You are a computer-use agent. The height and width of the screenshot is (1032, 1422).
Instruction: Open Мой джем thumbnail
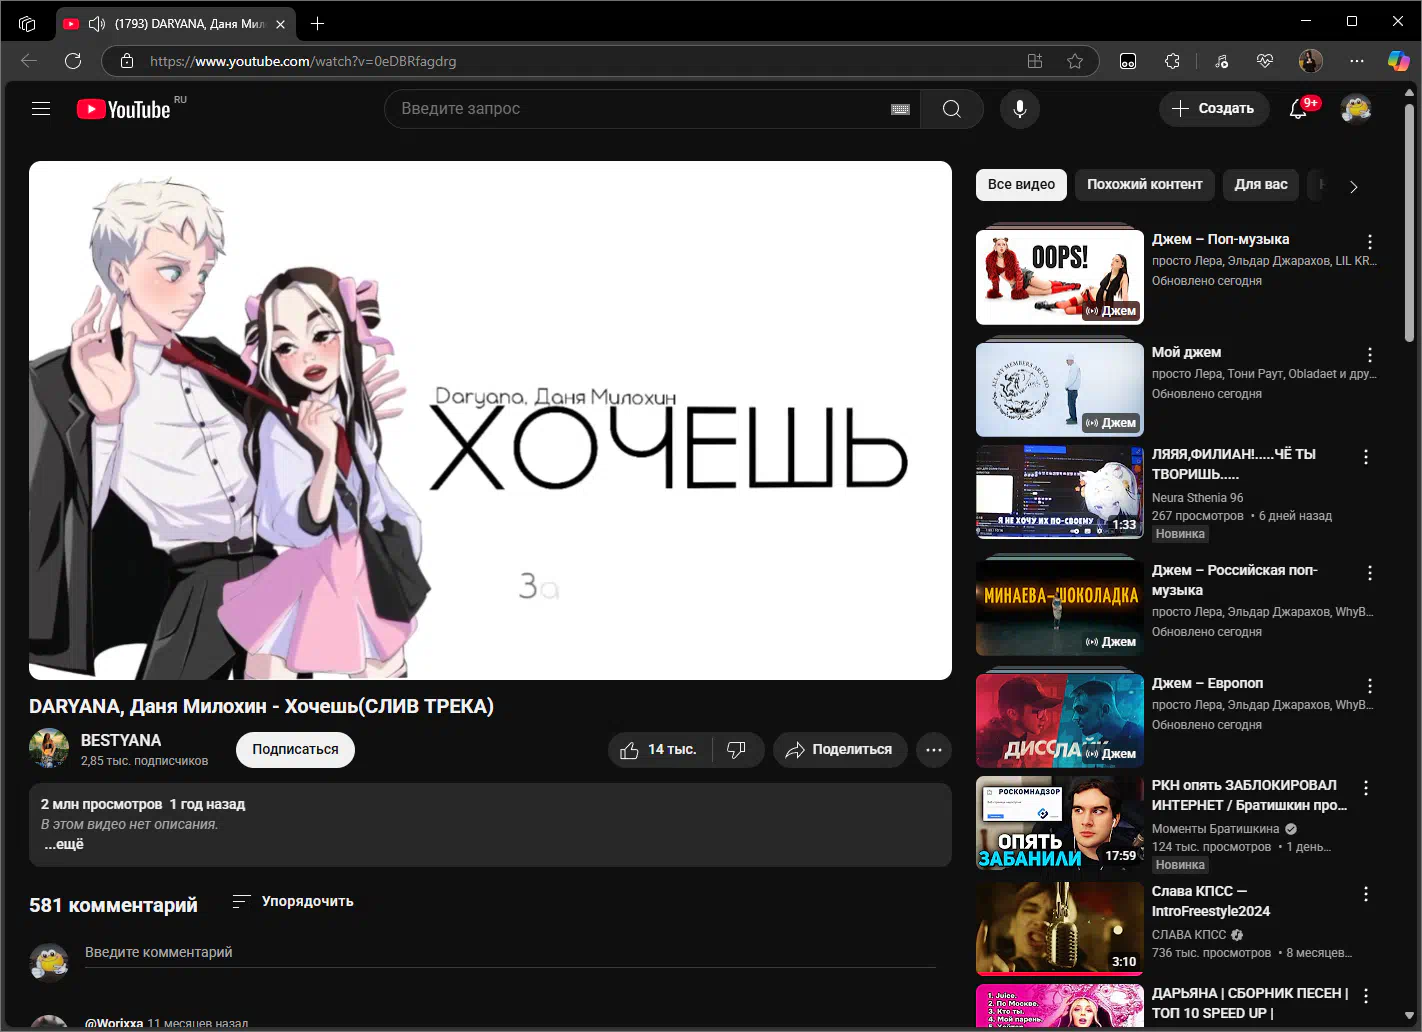pos(1060,389)
